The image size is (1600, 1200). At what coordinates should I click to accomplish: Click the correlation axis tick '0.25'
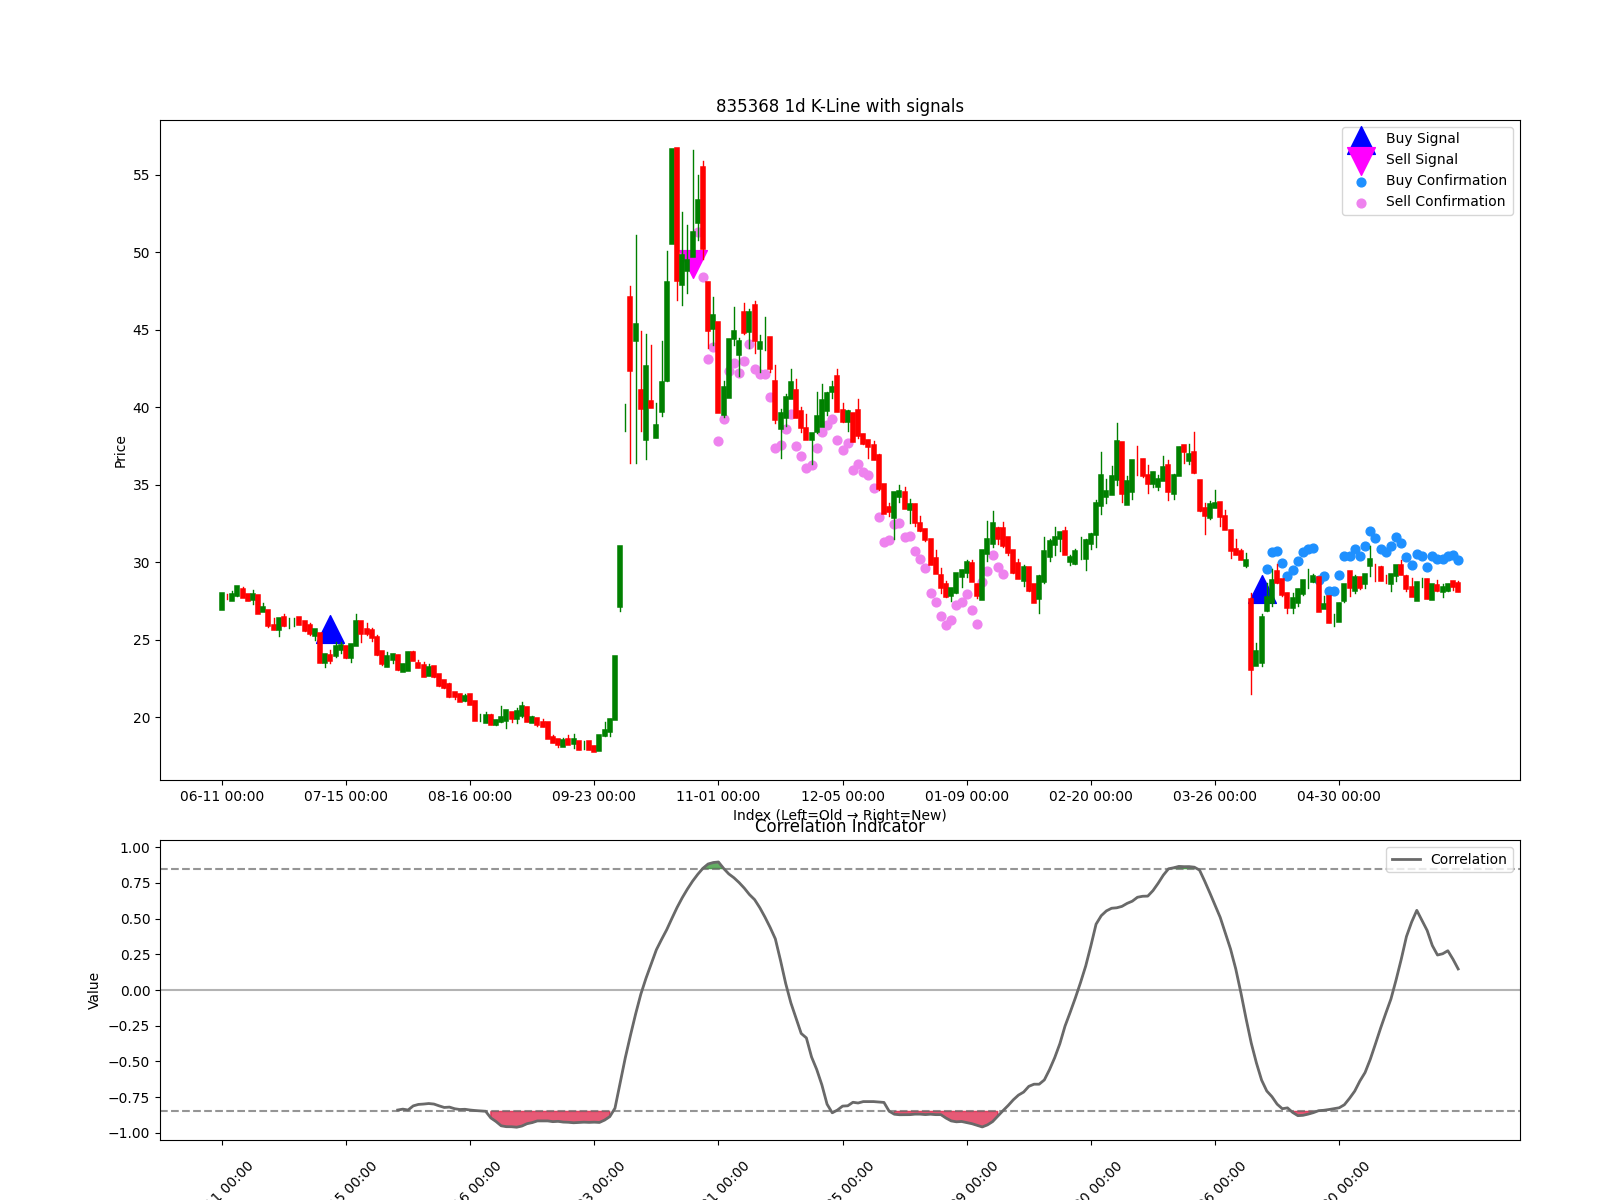click(x=134, y=955)
